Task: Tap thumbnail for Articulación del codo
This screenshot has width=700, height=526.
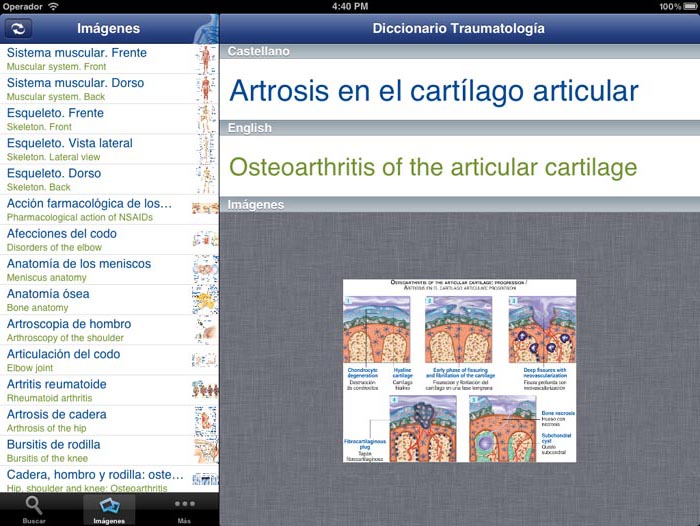Action: [205, 360]
